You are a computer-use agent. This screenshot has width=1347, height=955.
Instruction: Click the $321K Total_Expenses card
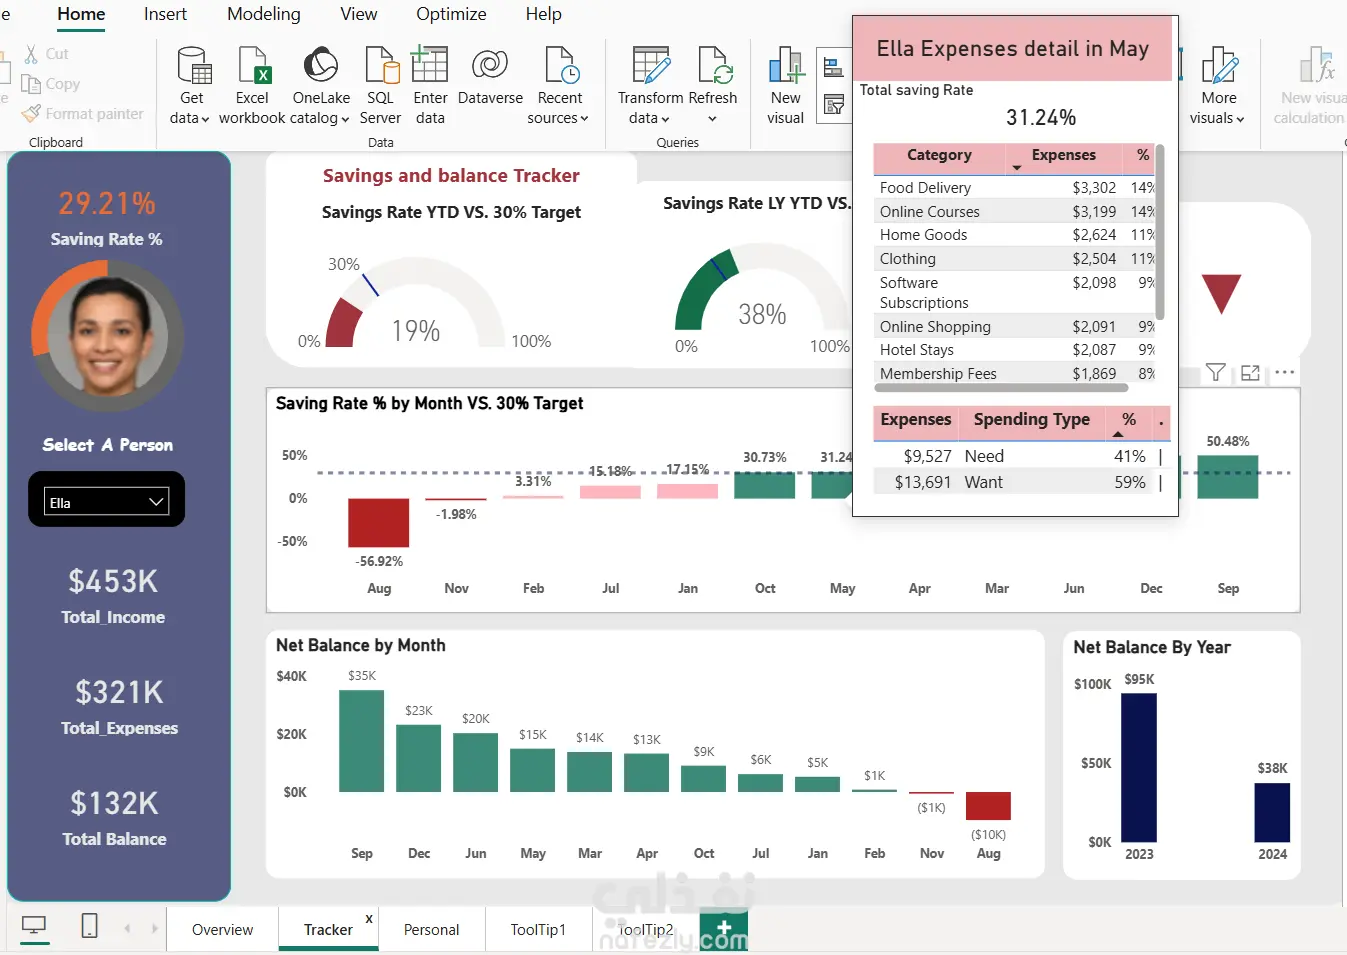(x=119, y=707)
